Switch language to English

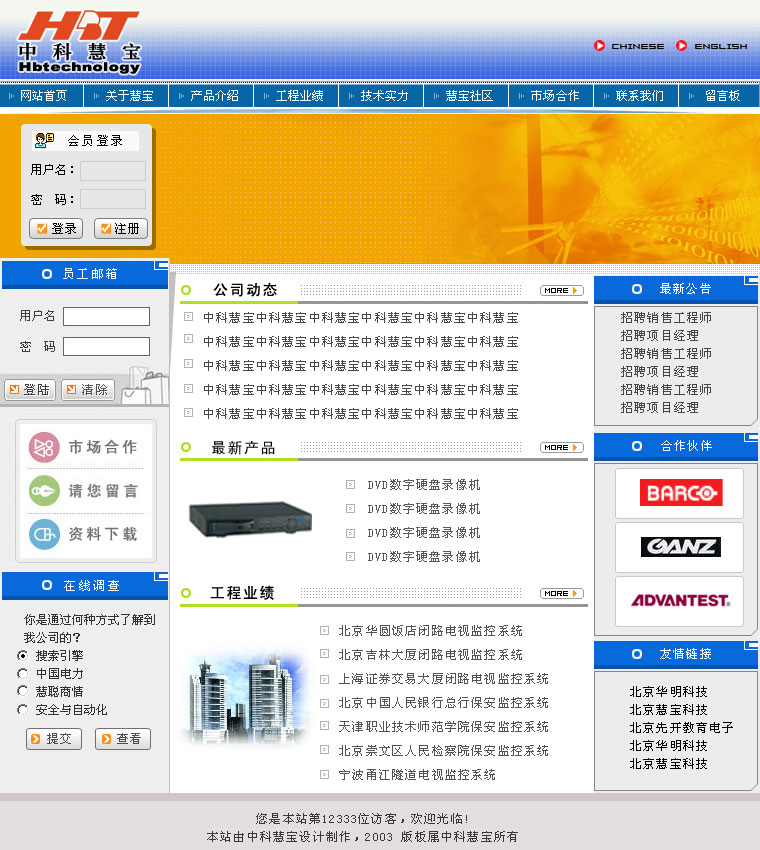pyautogui.click(x=711, y=46)
